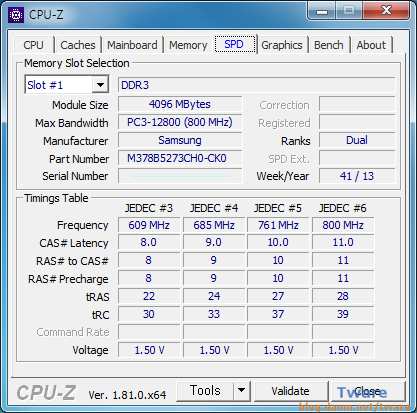The image size is (417, 413).
Task: Click the CPU-Z app icon in title bar
Action: pyautogui.click(x=16, y=15)
